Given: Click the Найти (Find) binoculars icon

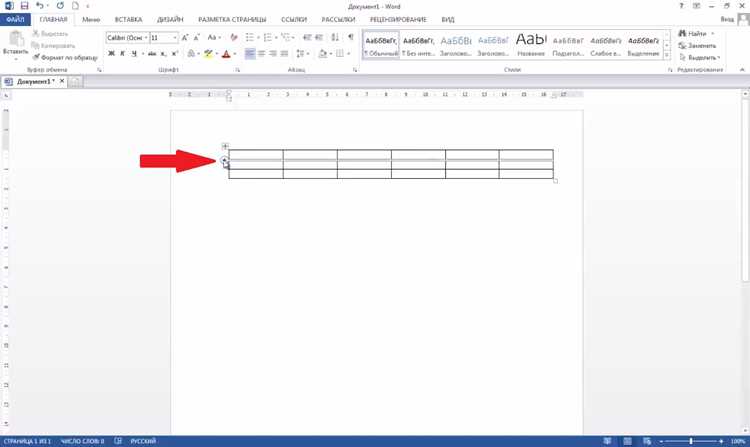Looking at the screenshot, I should pyautogui.click(x=682, y=33).
